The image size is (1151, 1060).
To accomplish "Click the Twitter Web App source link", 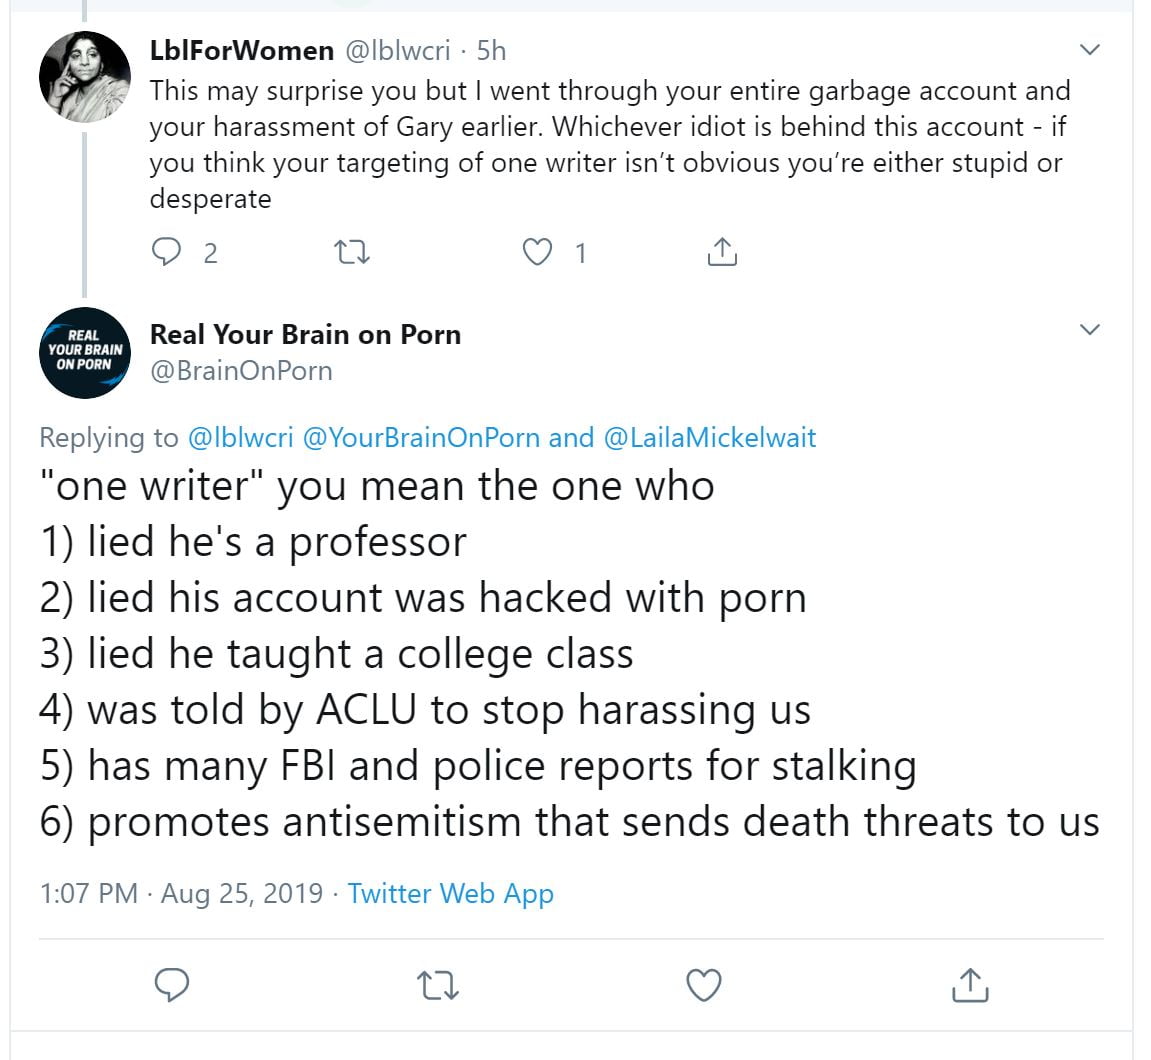I will pos(450,893).
